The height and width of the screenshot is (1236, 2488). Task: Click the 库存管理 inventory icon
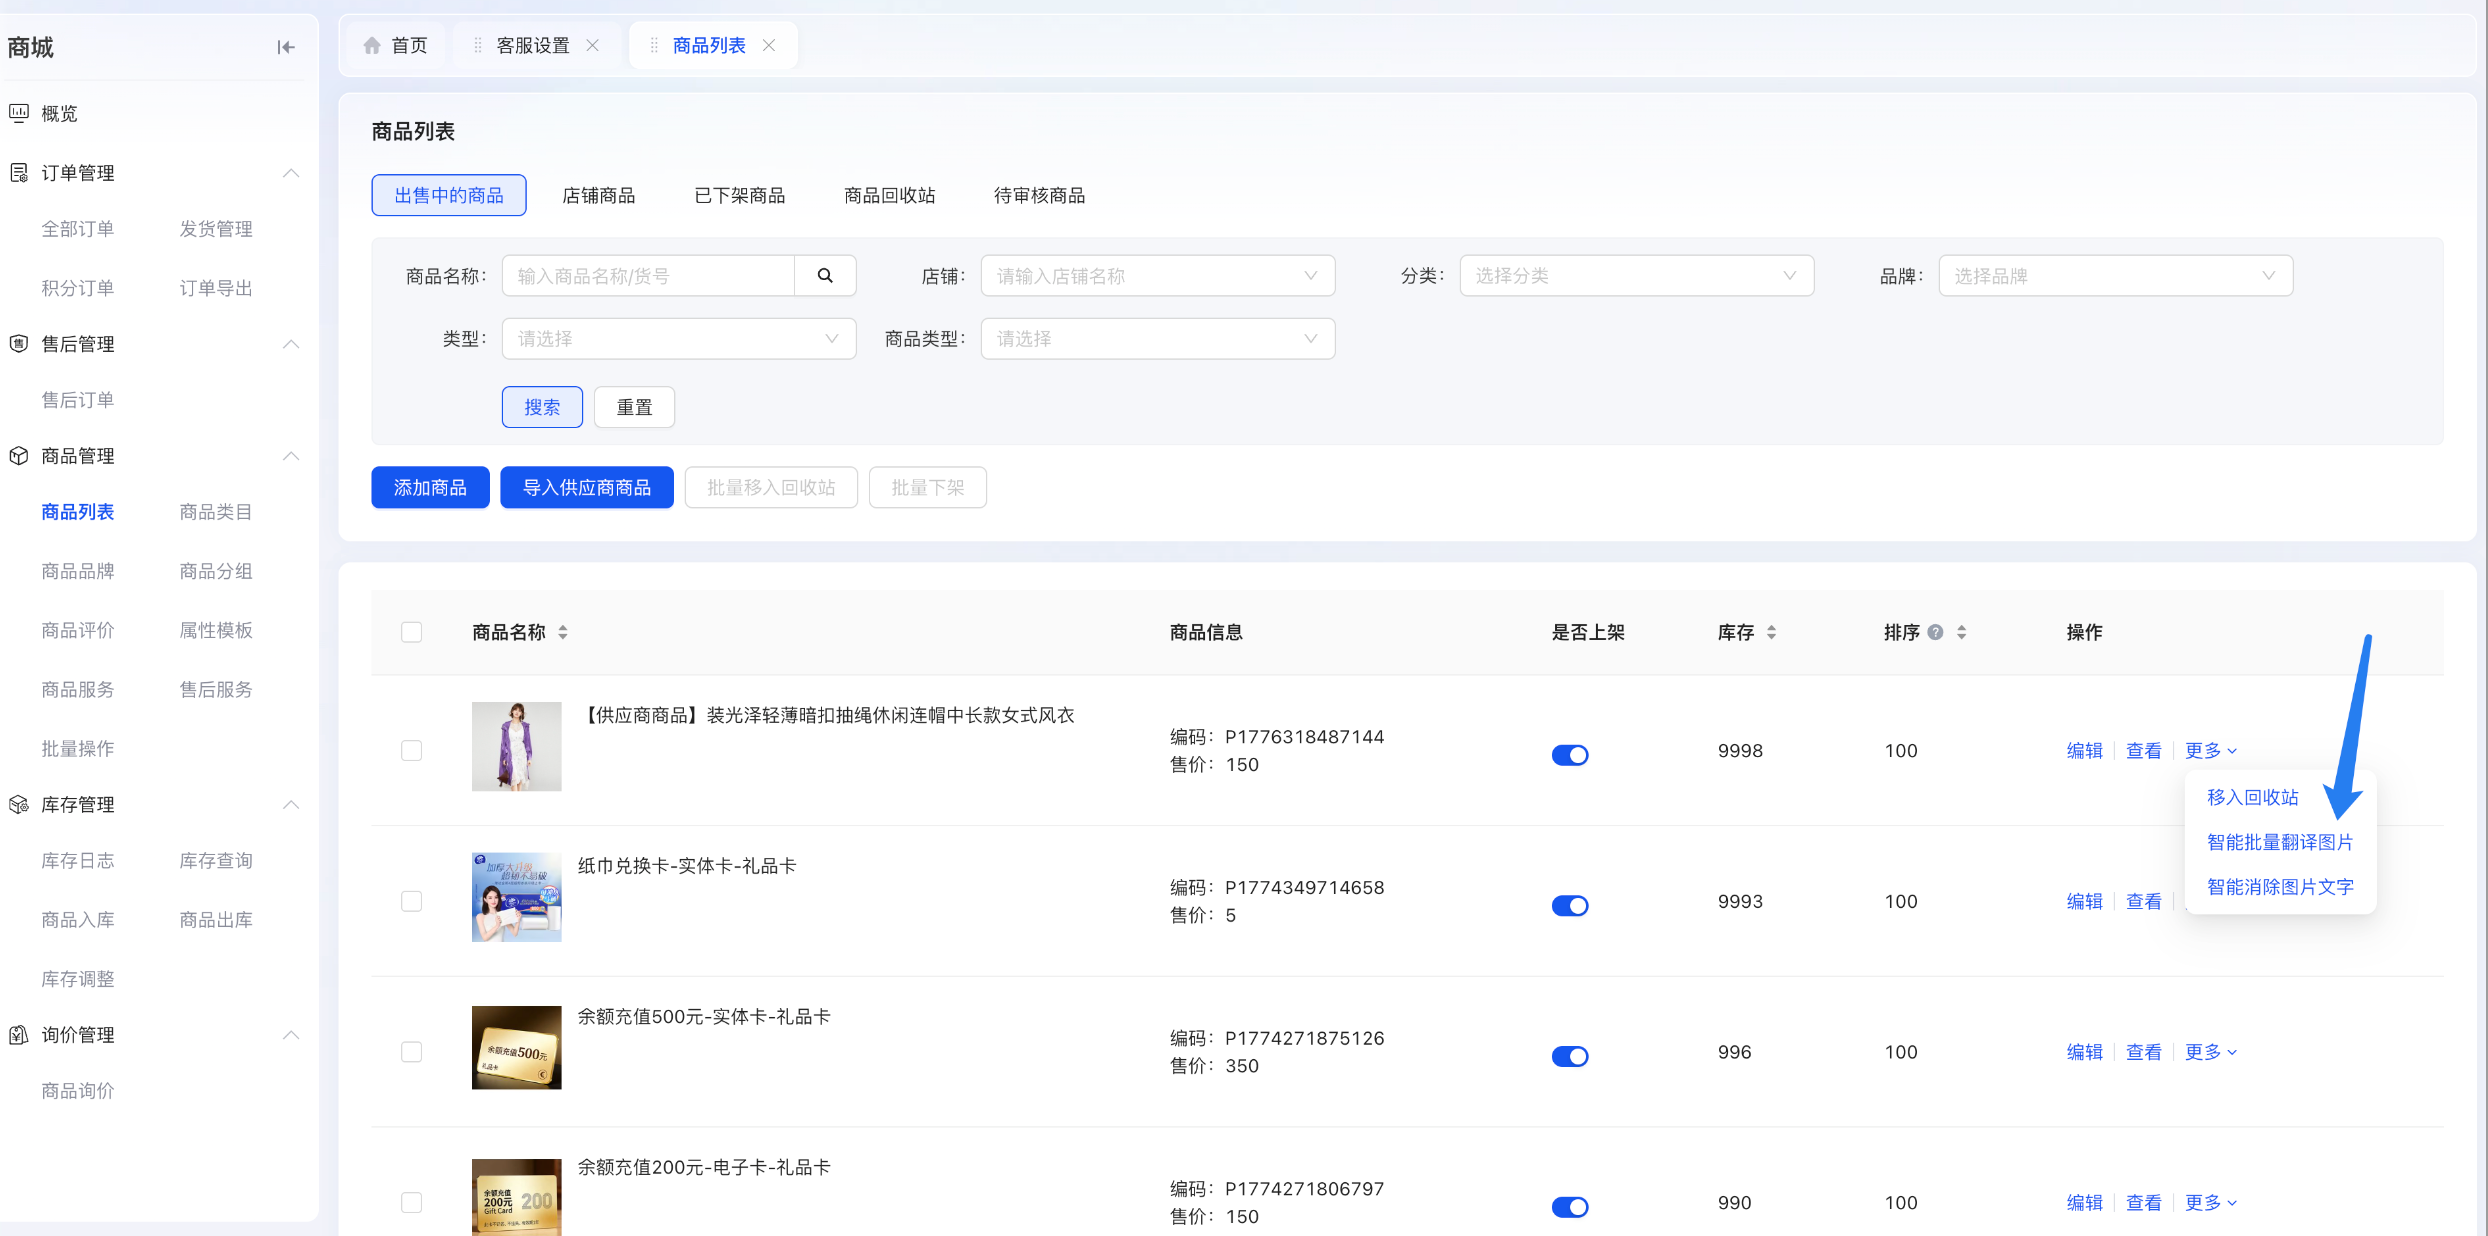pos(19,805)
